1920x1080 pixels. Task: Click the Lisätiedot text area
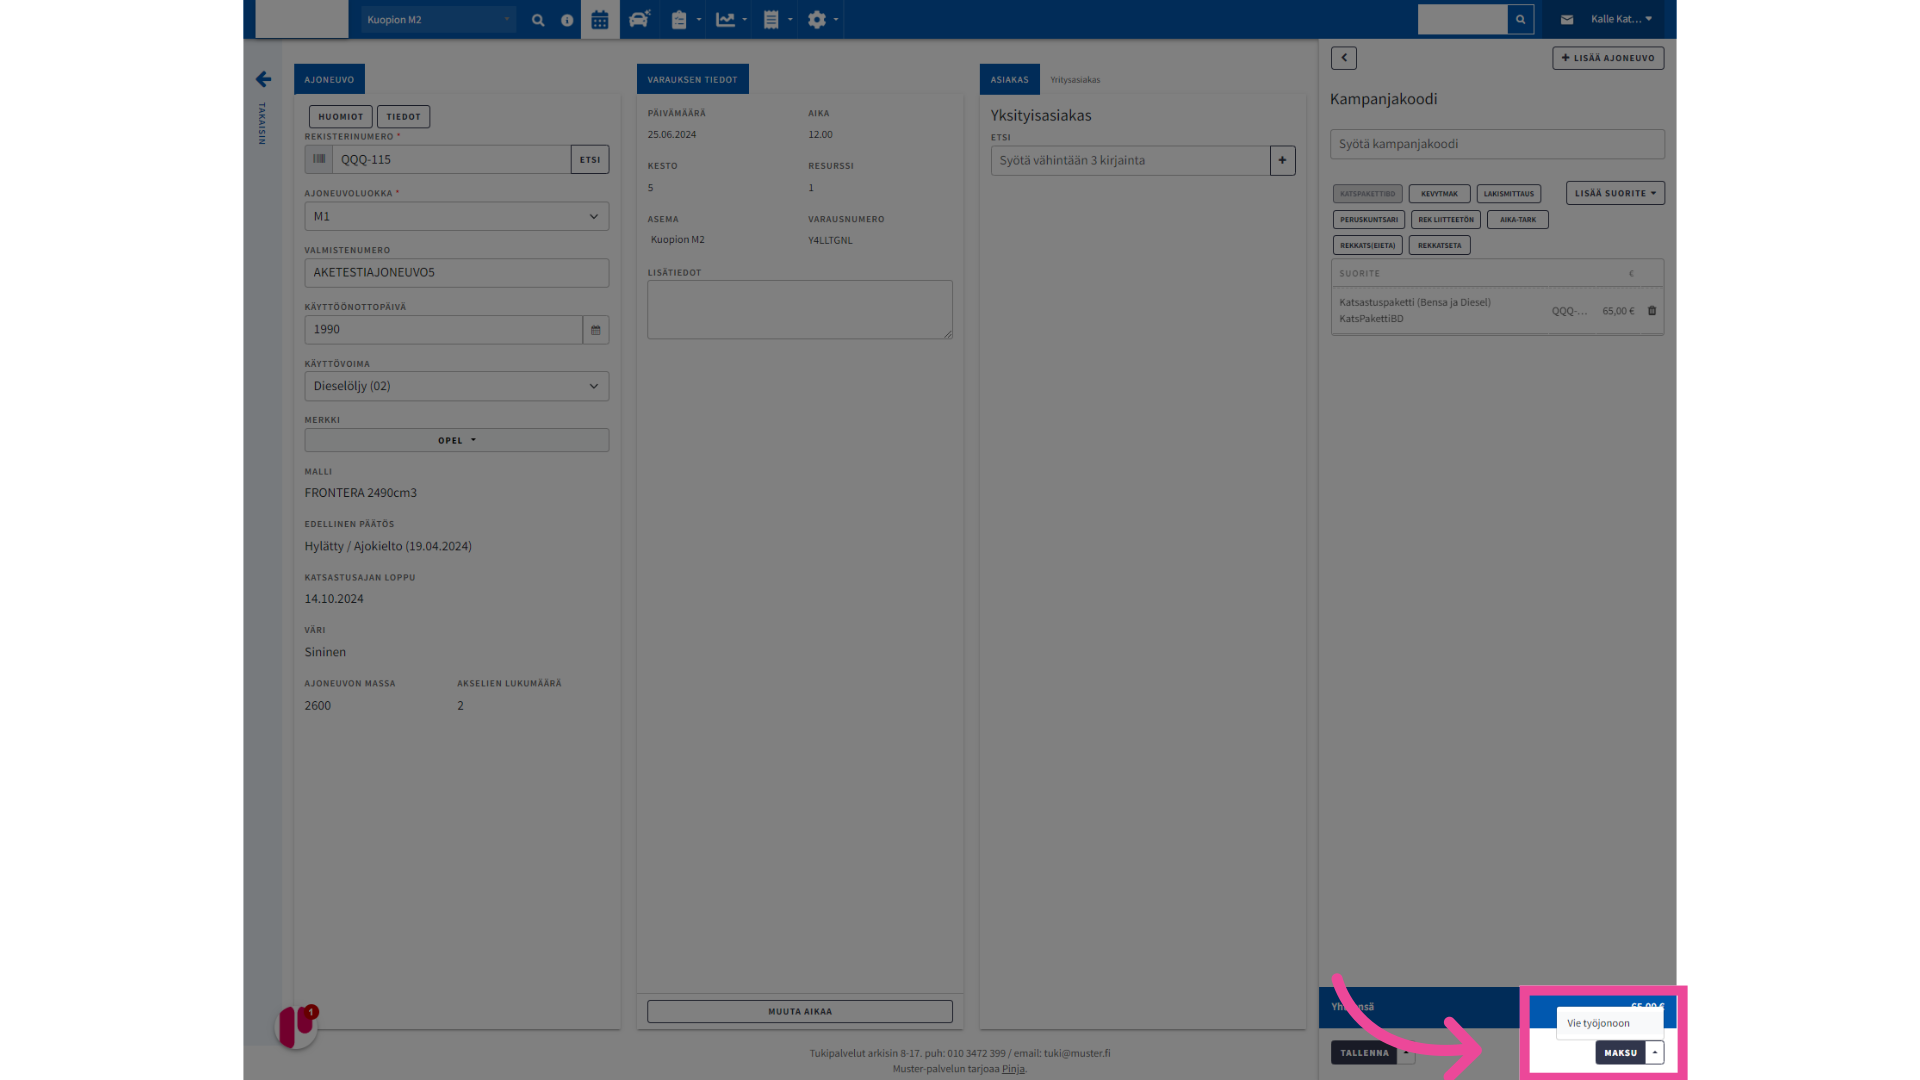pyautogui.click(x=800, y=309)
